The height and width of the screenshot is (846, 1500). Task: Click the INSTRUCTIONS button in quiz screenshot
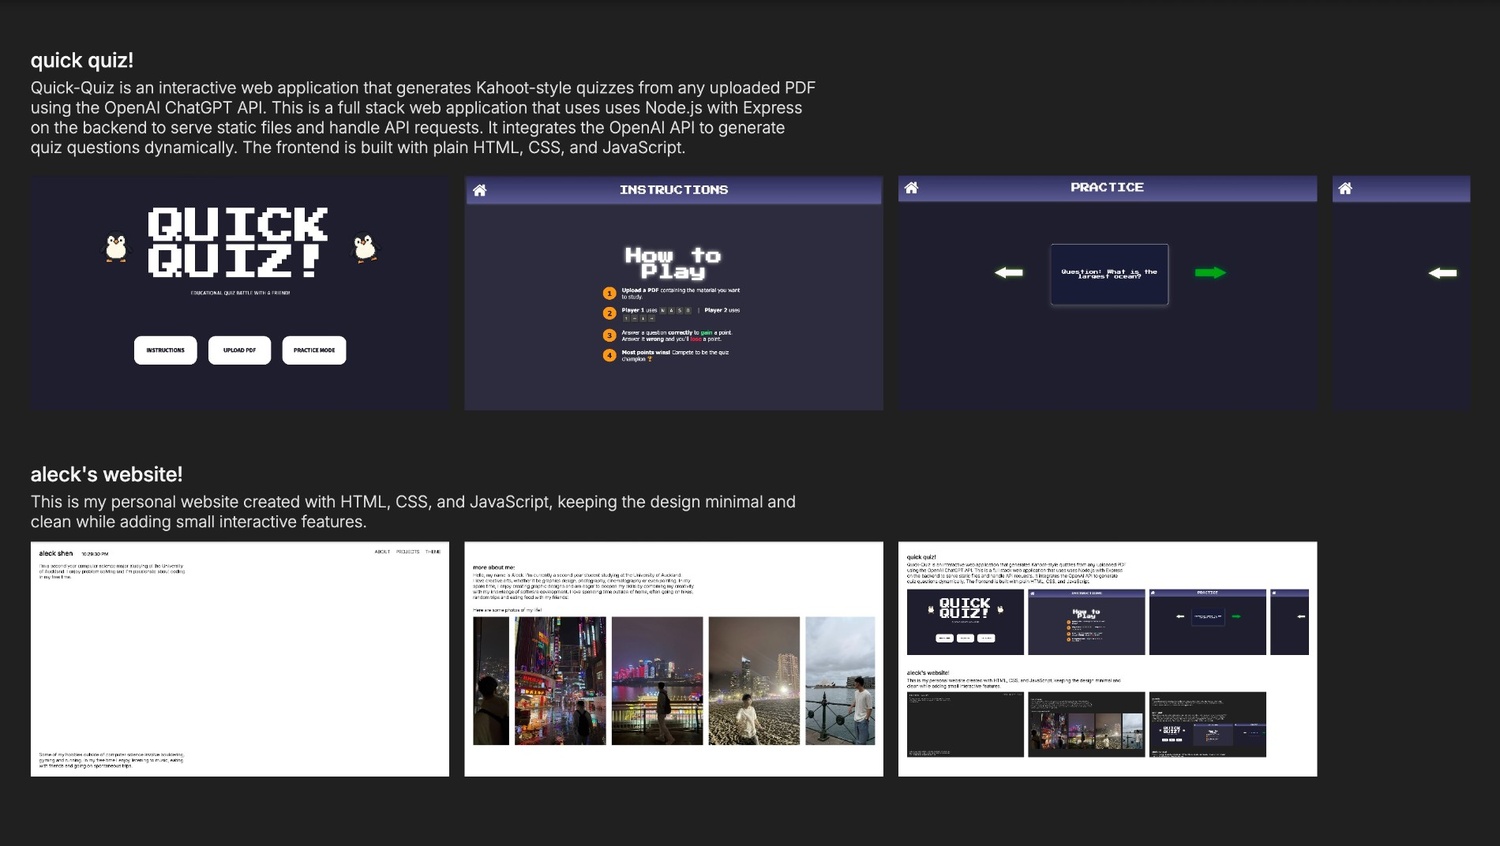point(166,350)
